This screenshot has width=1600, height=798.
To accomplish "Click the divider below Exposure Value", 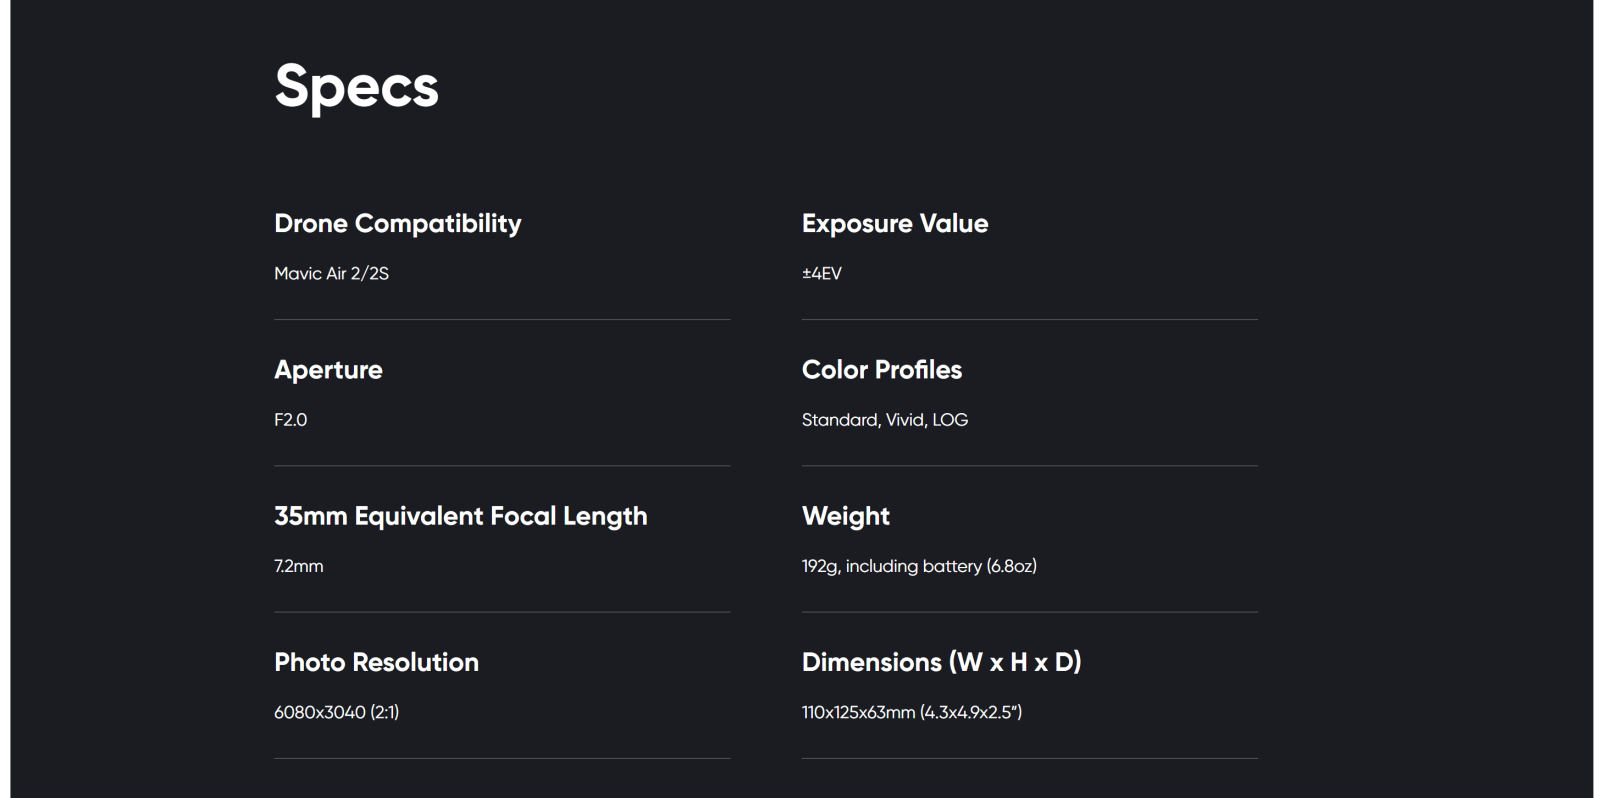I will click(x=1030, y=320).
